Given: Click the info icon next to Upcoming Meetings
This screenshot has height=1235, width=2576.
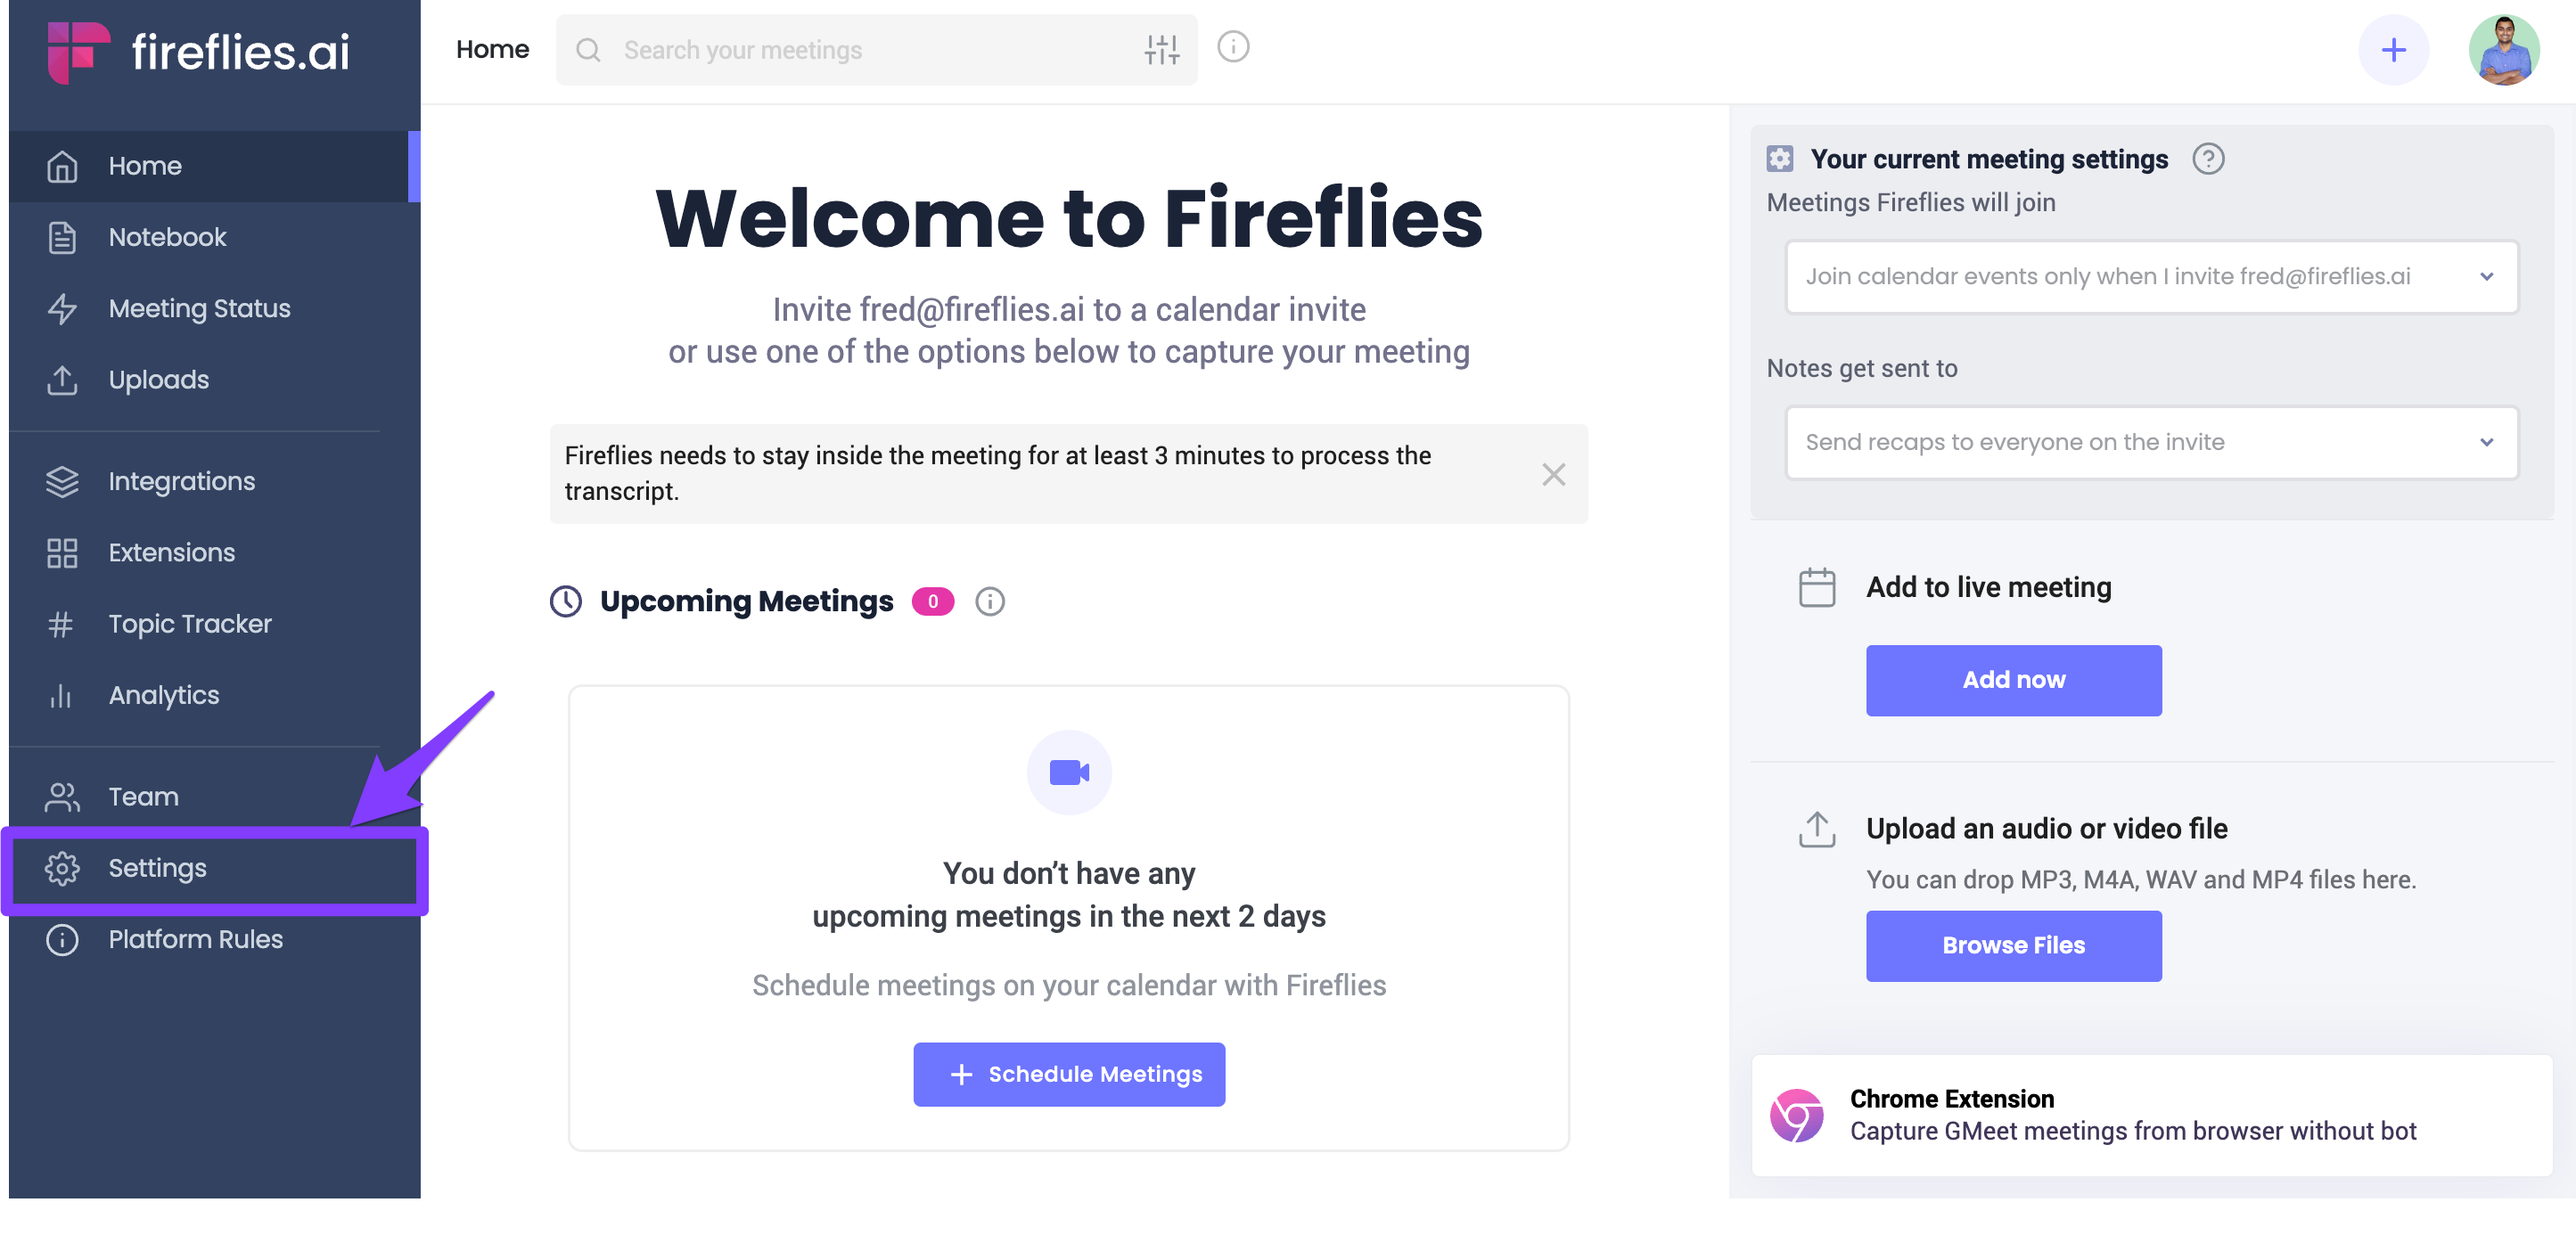Looking at the screenshot, I should (990, 601).
